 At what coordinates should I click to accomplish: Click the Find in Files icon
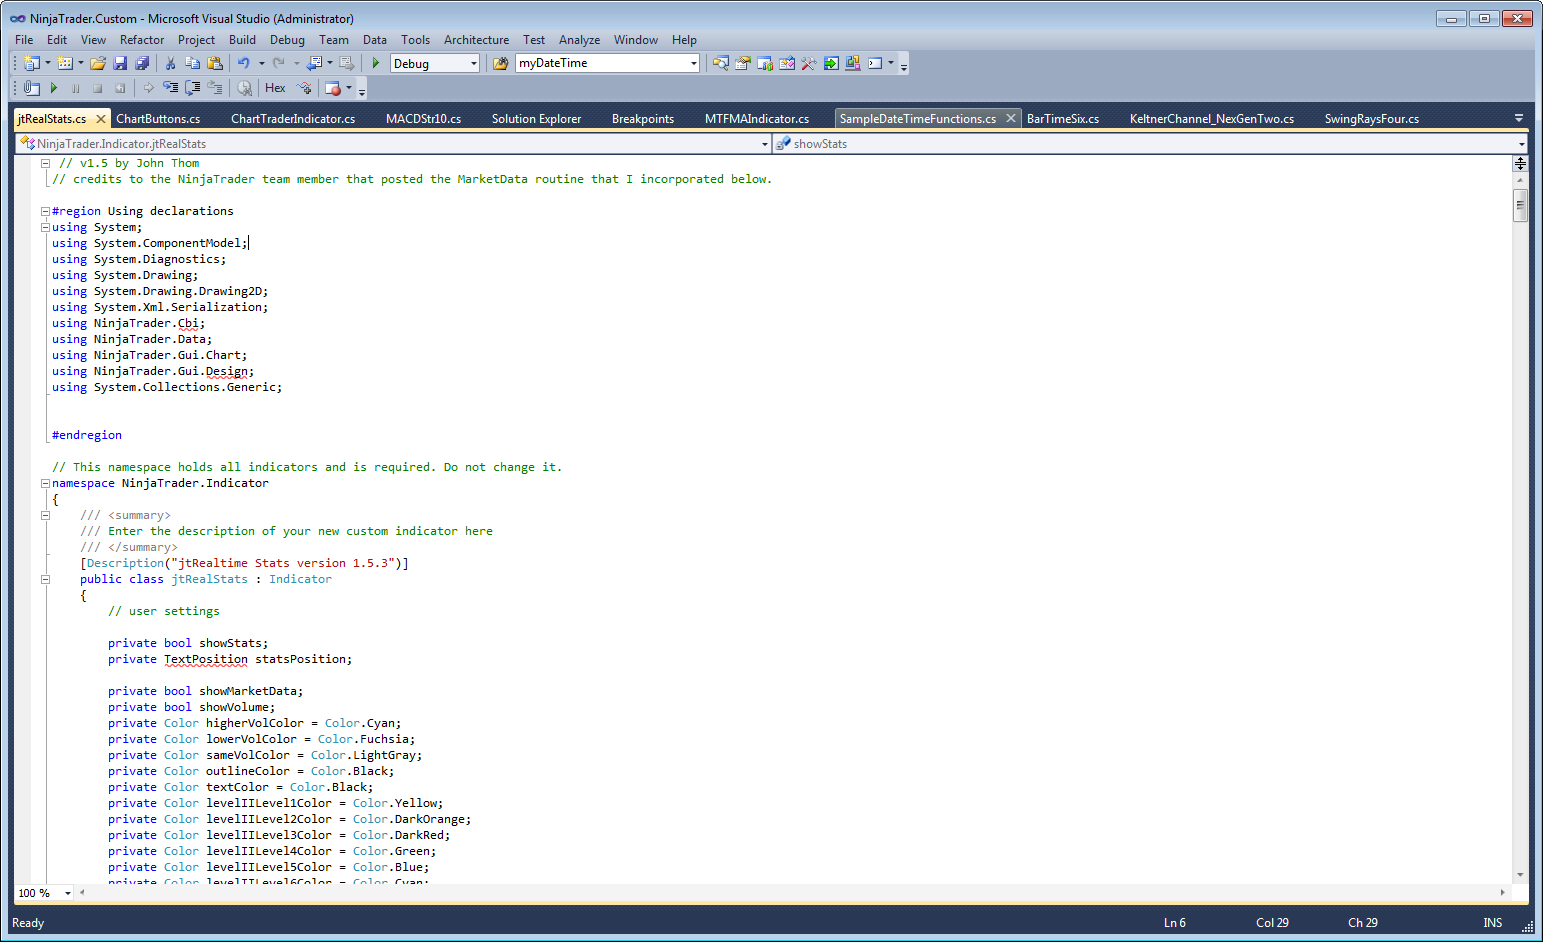pos(501,63)
